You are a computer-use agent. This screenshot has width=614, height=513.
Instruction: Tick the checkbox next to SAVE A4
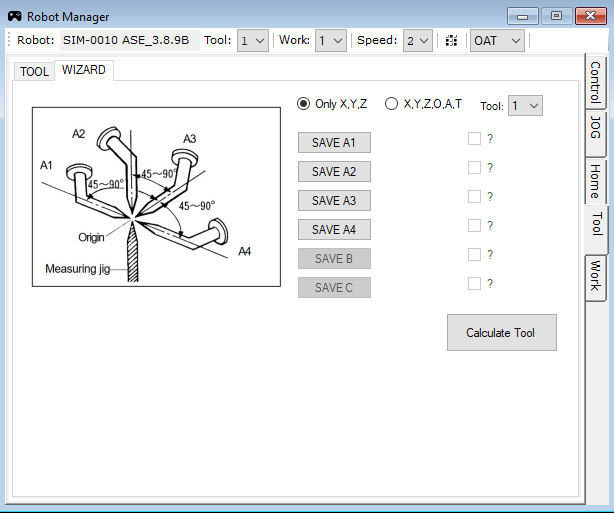pos(474,226)
